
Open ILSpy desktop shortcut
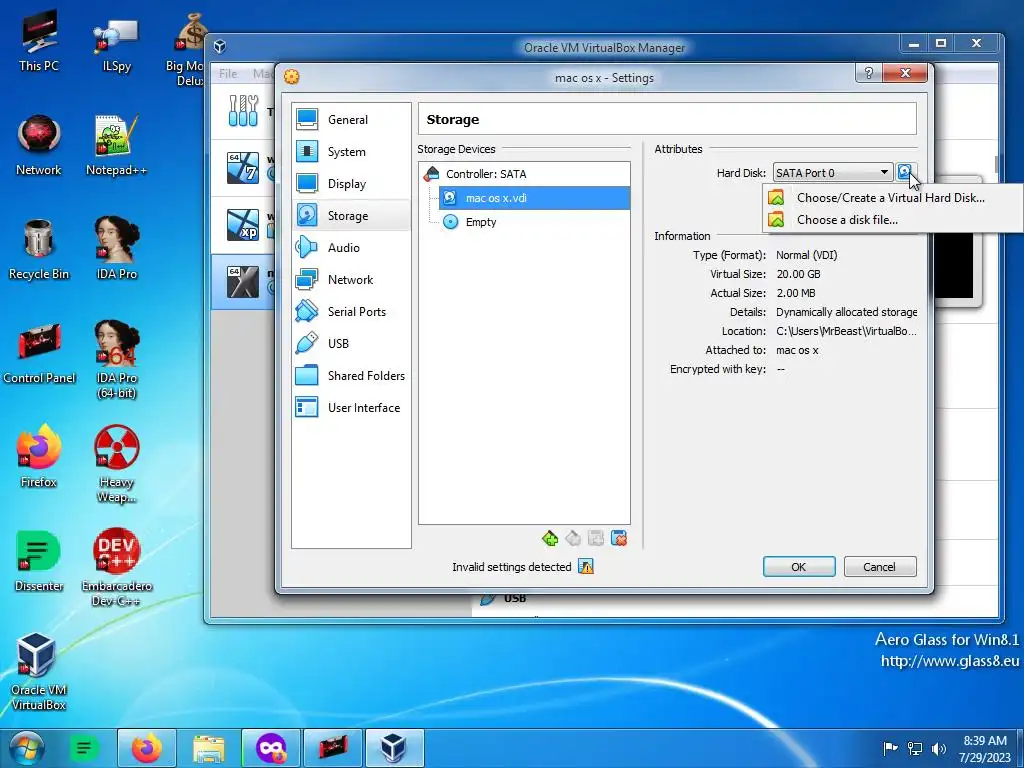(x=116, y=44)
